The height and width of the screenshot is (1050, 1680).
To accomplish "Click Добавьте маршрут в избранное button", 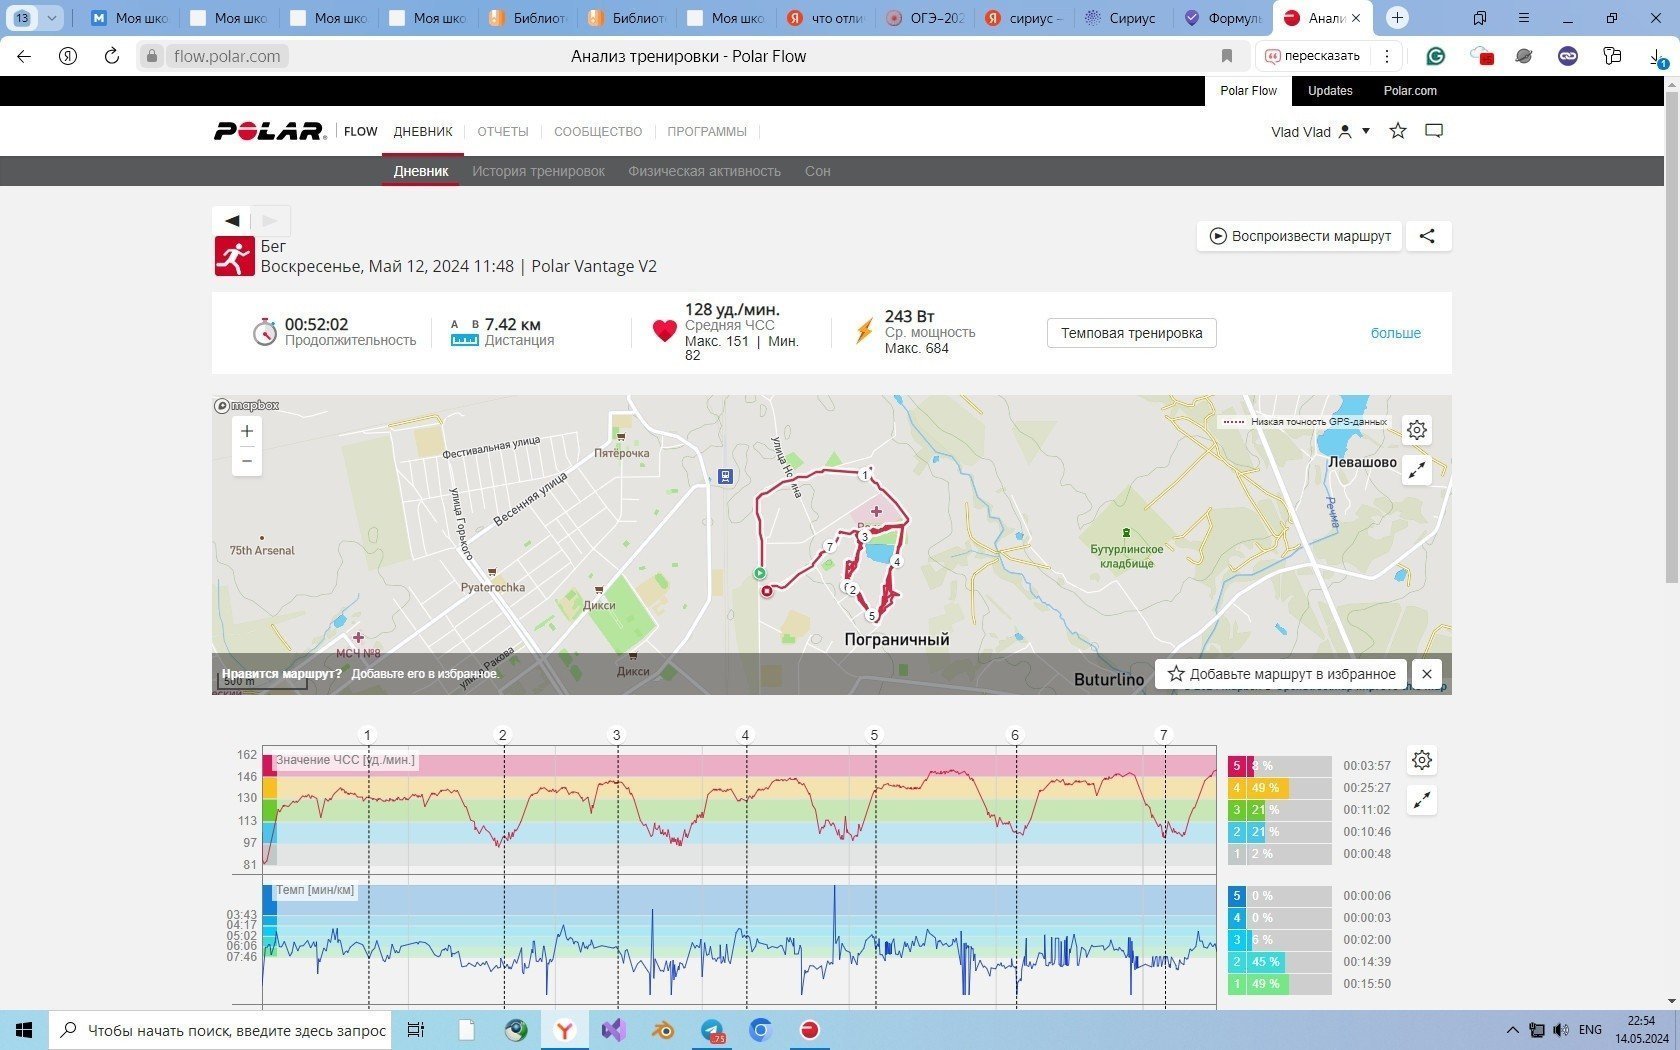I will 1281,674.
